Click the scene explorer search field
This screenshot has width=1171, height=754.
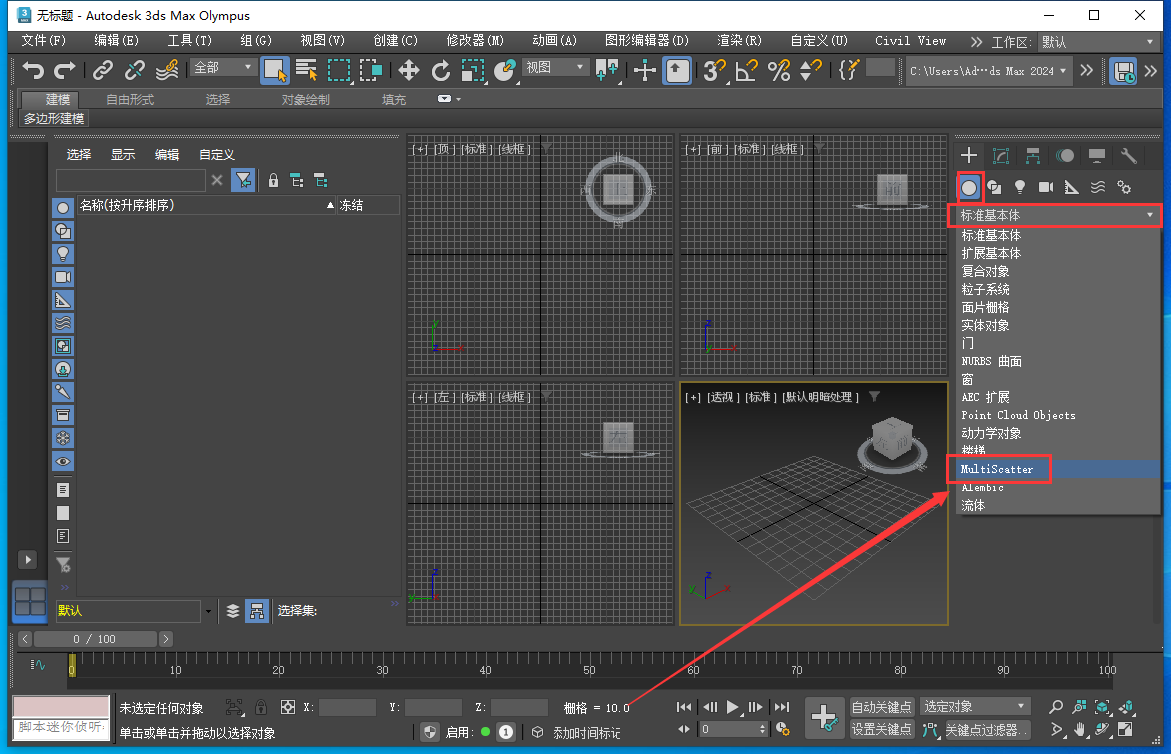pyautogui.click(x=130, y=181)
